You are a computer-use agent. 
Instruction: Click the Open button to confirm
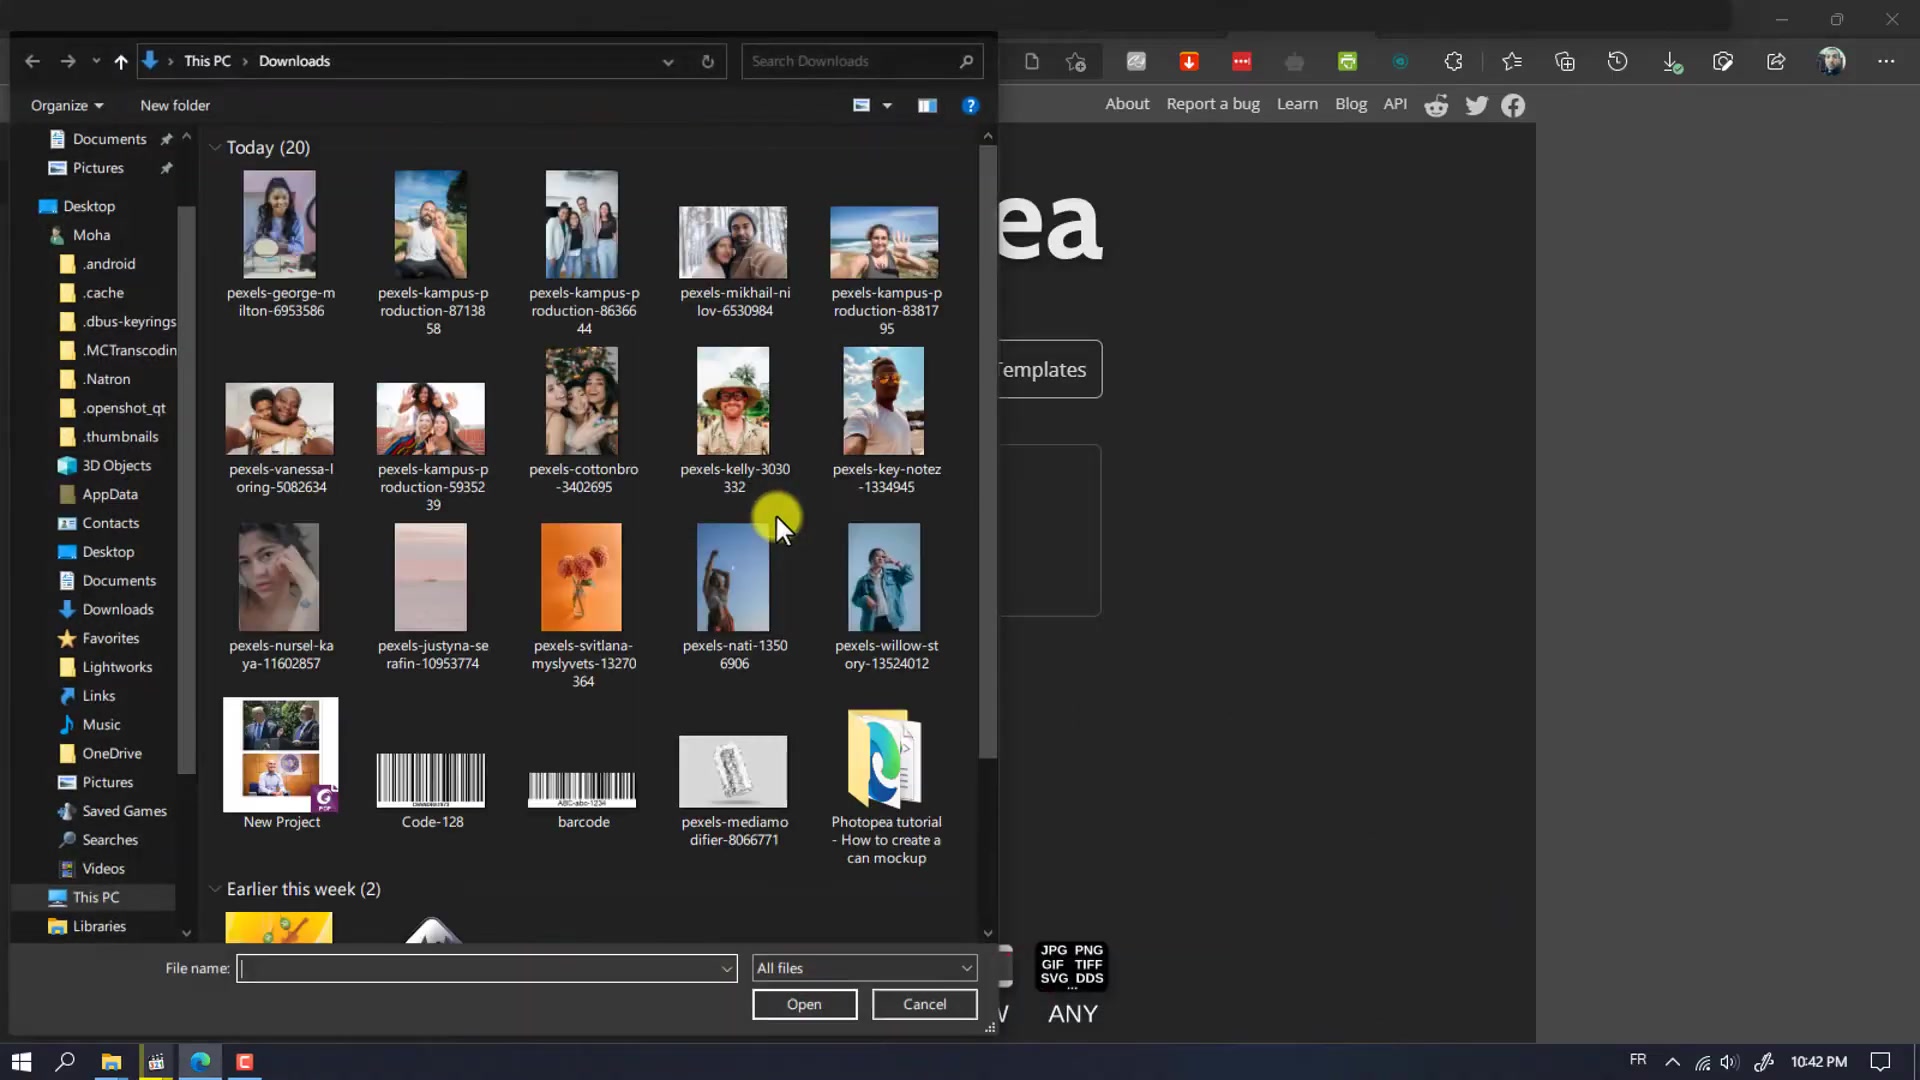click(804, 1004)
